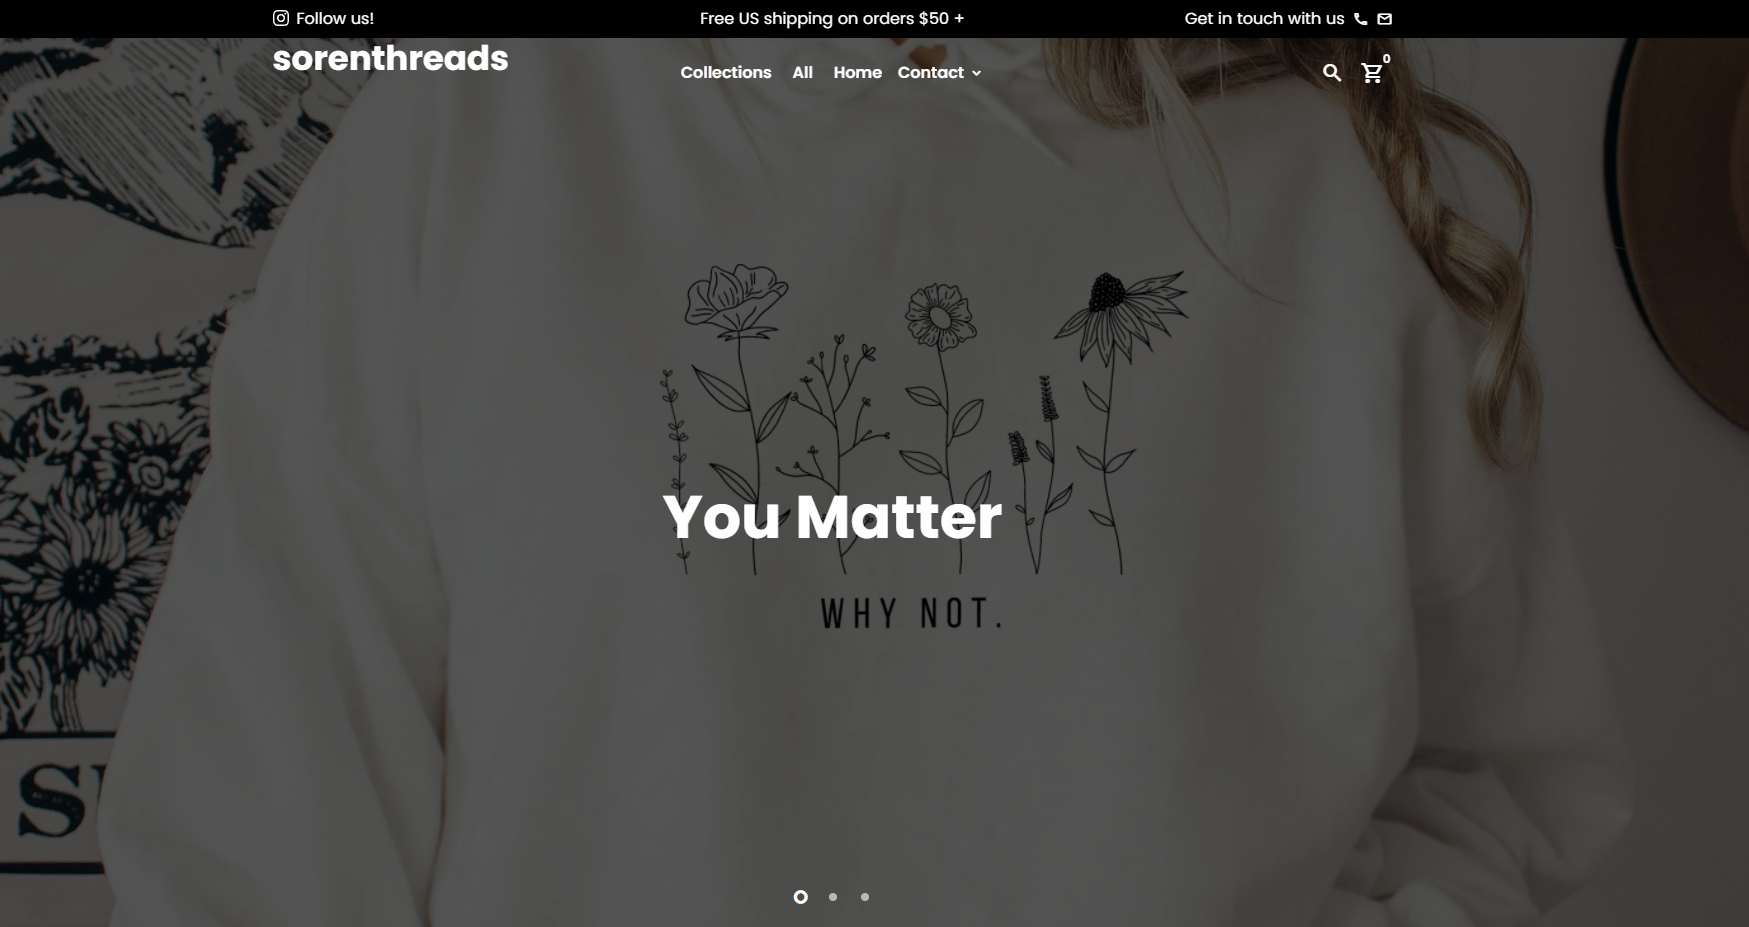Expand the Contact dropdown chevron
This screenshot has height=927, width=1749.
click(977, 73)
